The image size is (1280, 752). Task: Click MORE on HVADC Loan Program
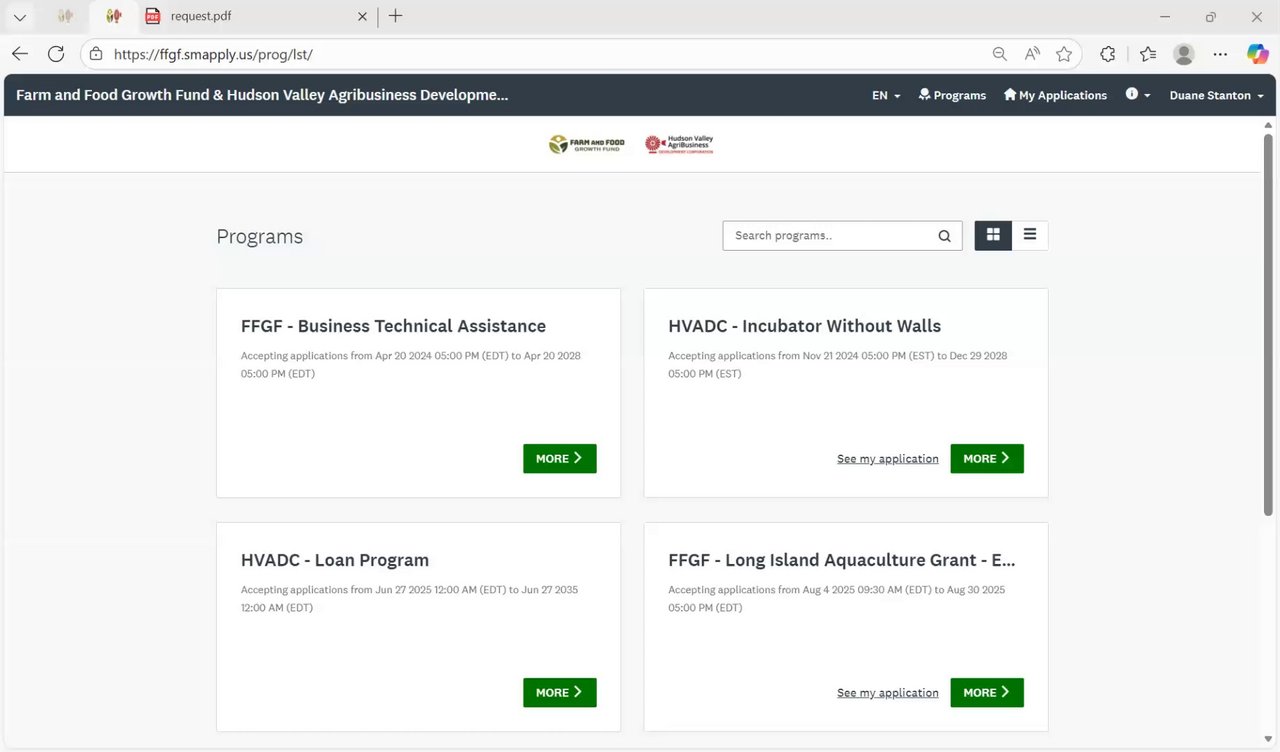559,693
